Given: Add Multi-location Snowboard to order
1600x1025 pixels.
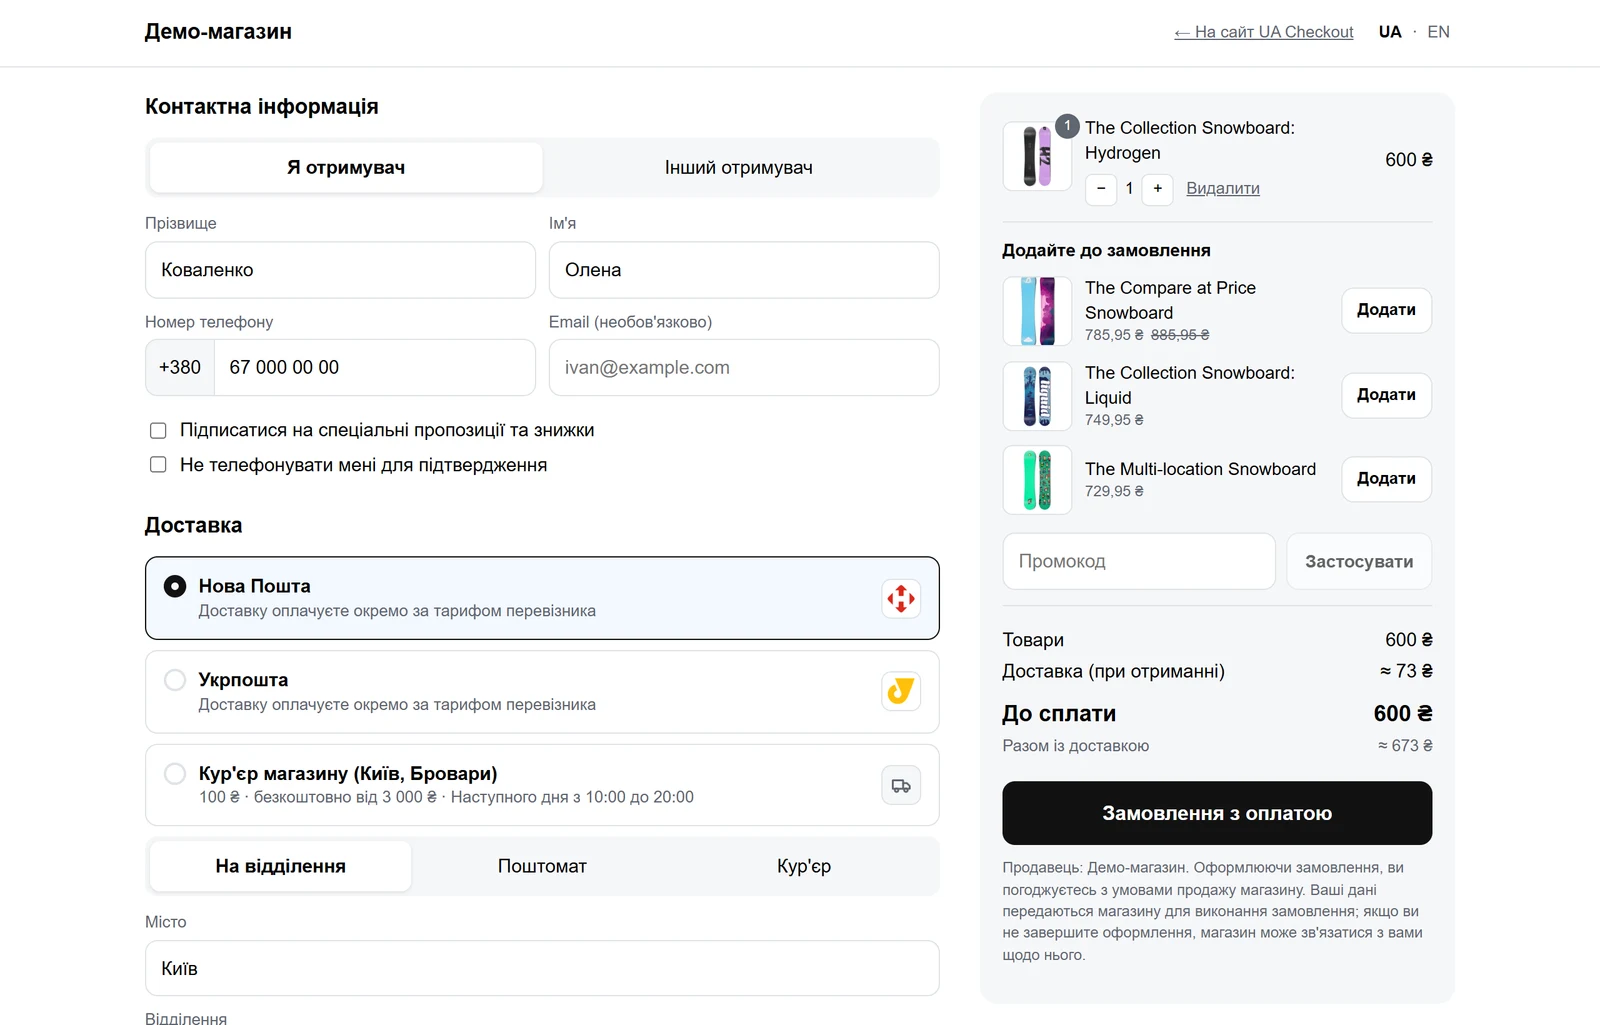Looking at the screenshot, I should click(1386, 479).
